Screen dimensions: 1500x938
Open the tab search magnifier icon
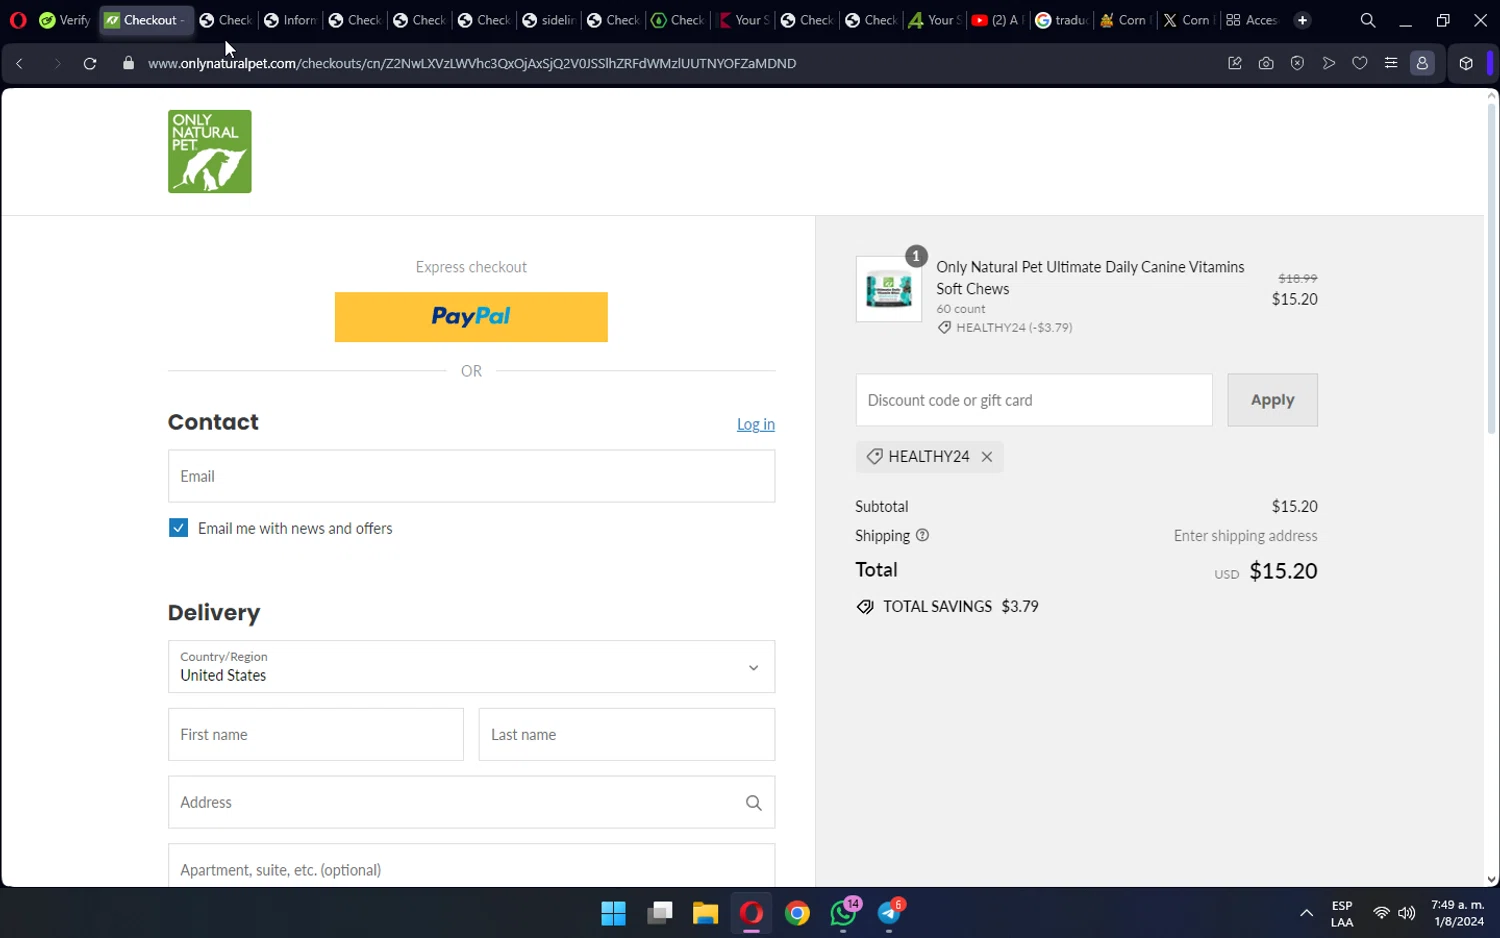pos(1368,20)
